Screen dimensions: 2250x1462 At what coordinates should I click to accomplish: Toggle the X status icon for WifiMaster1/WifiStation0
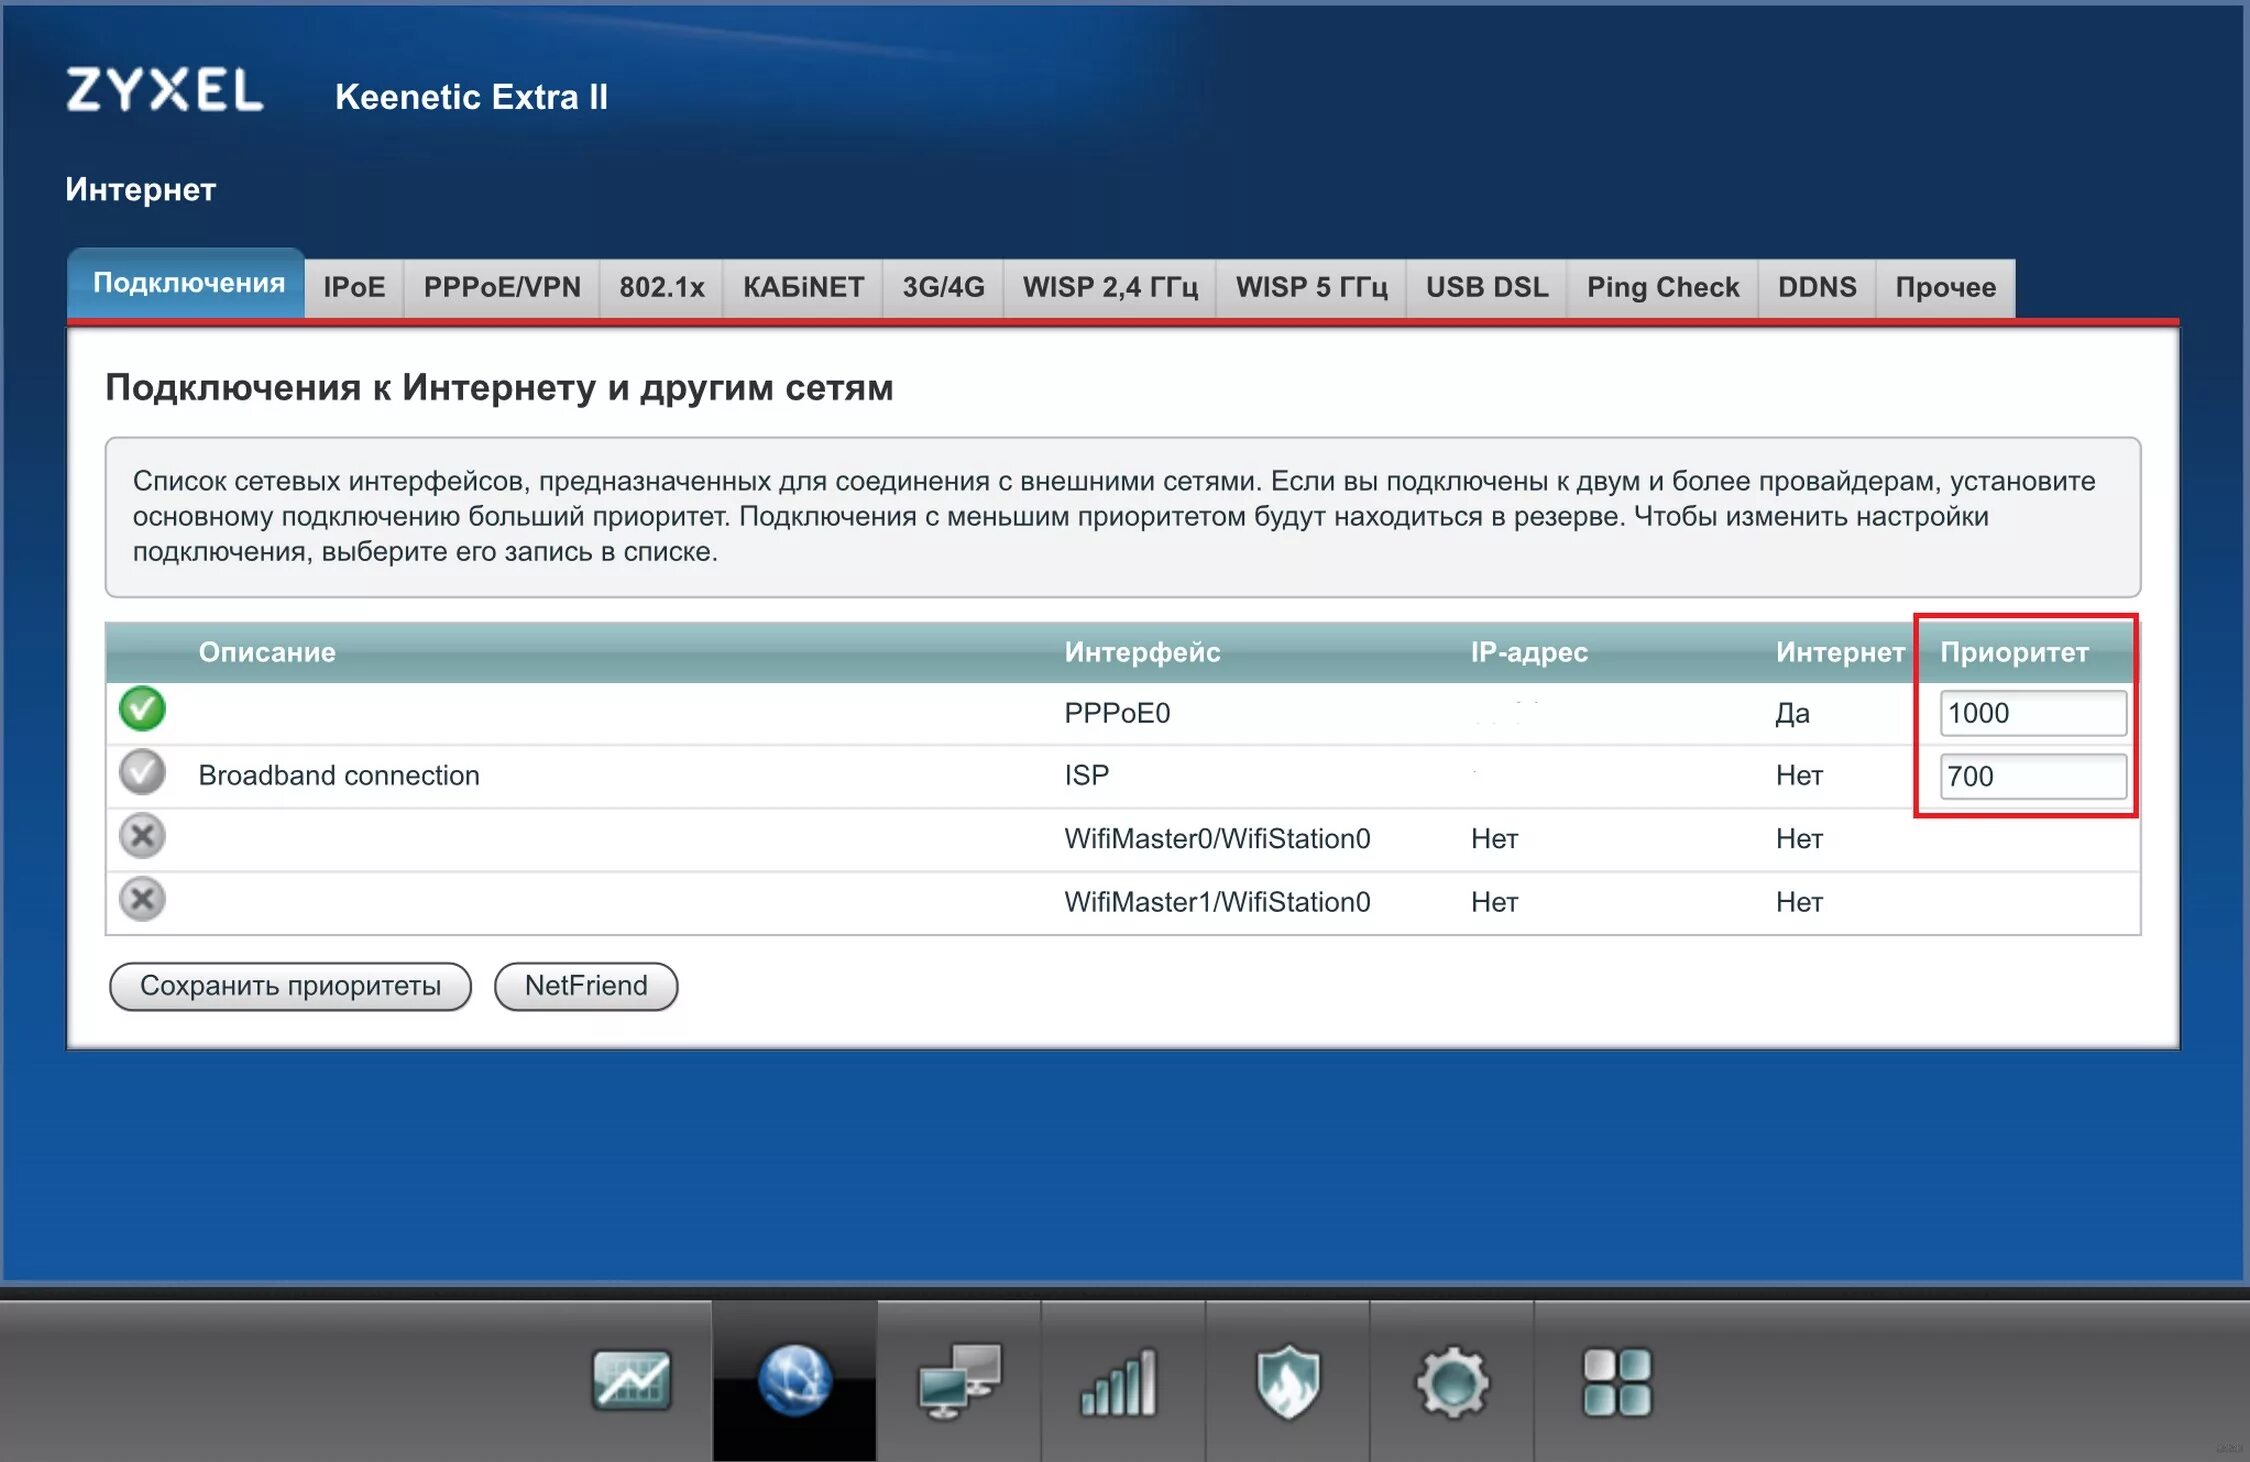click(142, 899)
